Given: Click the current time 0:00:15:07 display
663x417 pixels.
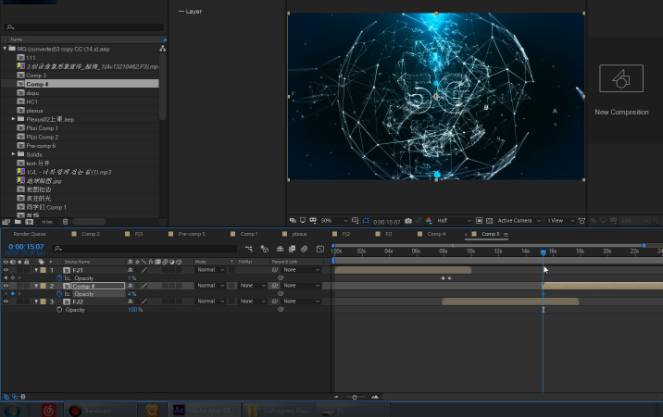Looking at the screenshot, I should coord(24,247).
